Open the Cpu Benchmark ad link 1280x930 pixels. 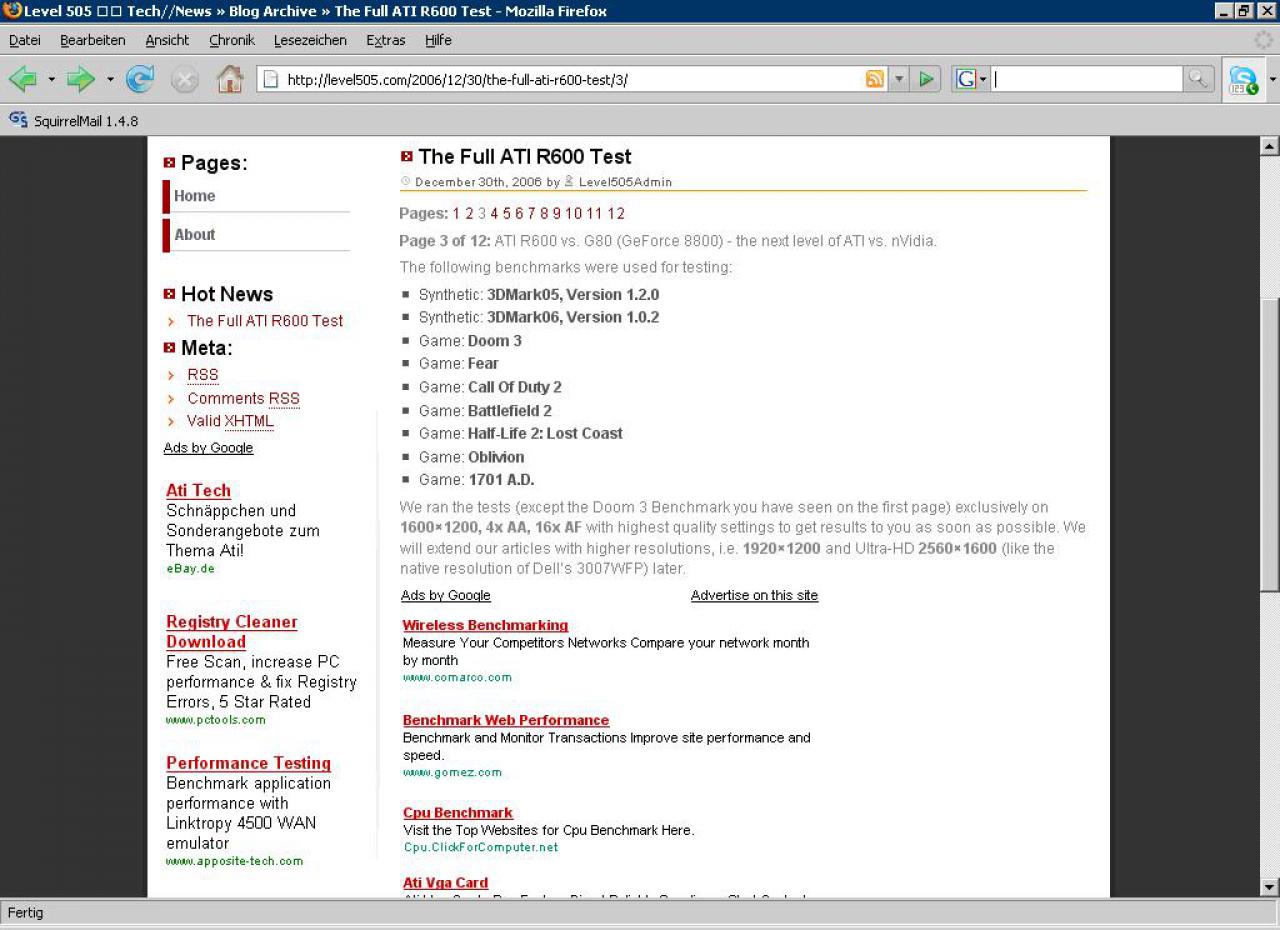pyautogui.click(x=458, y=813)
